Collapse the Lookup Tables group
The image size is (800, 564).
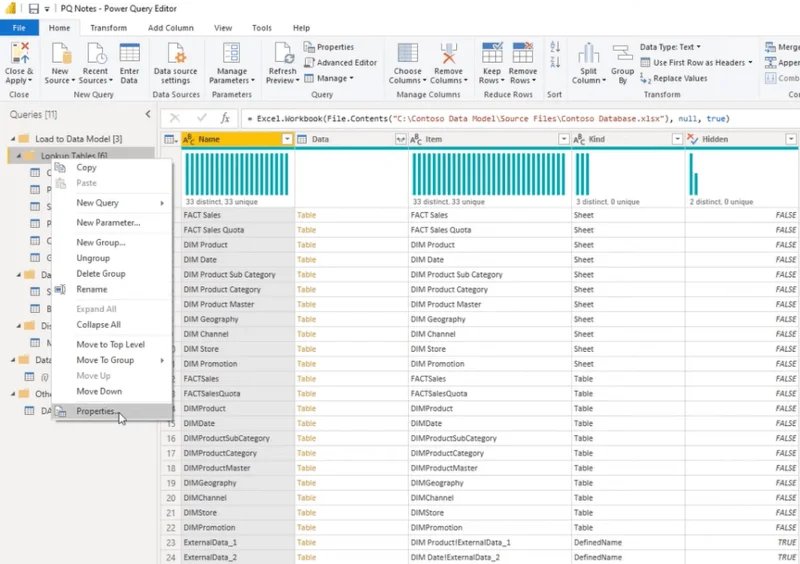point(19,155)
